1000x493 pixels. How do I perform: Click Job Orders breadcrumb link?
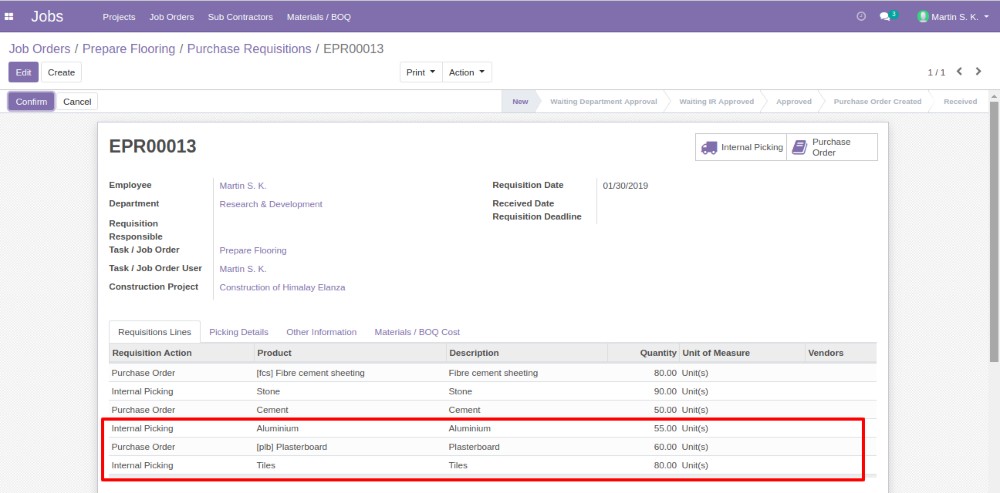pyautogui.click(x=40, y=49)
